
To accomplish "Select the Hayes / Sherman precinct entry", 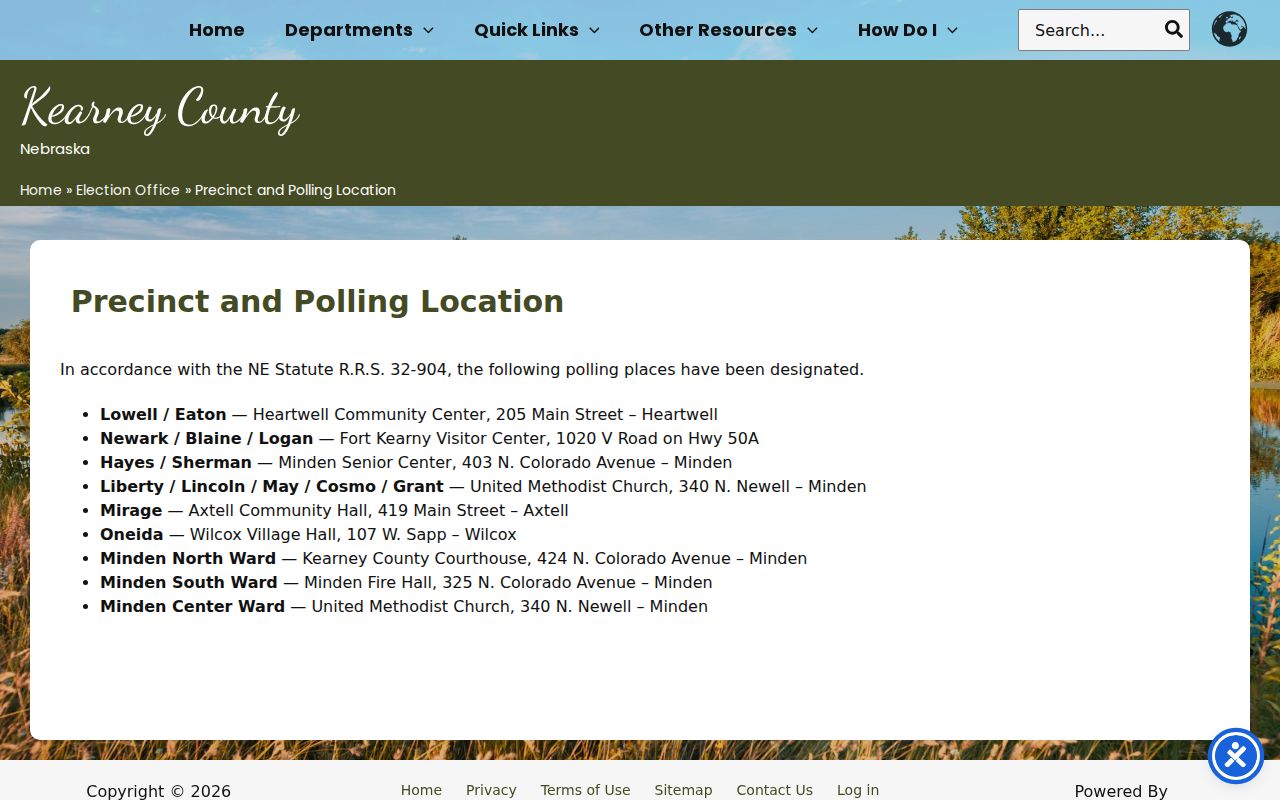I will [x=416, y=462].
